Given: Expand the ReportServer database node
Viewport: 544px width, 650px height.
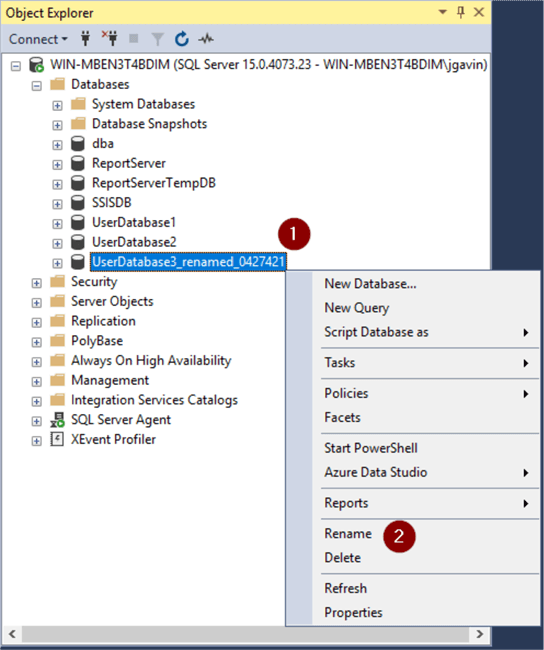Looking at the screenshot, I should tap(57, 165).
